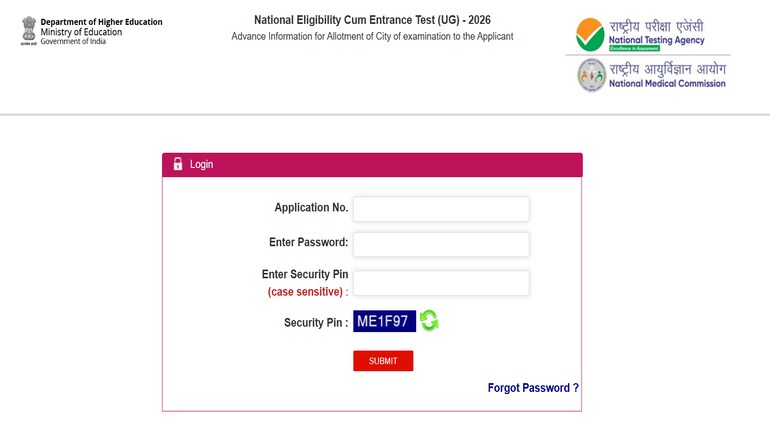Focus the Application No. text field
Screen dimensions: 770x431
pos(441,209)
